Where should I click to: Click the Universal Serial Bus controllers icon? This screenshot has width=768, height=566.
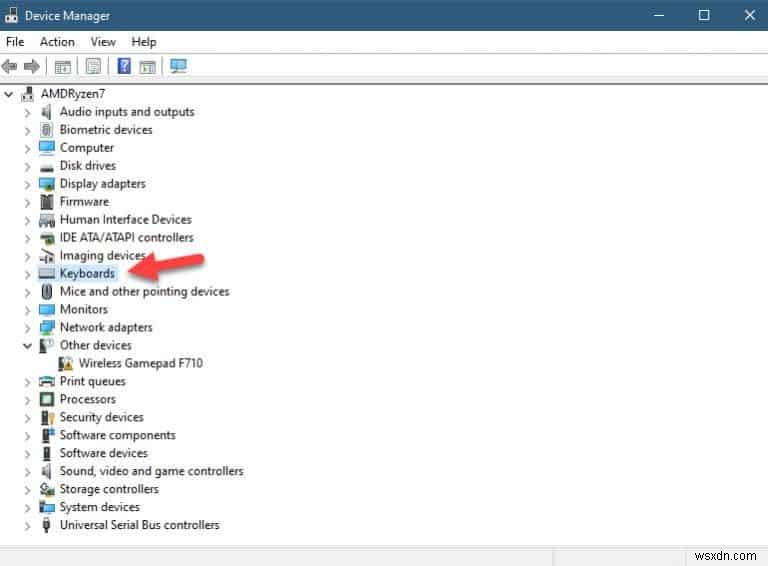tap(47, 525)
